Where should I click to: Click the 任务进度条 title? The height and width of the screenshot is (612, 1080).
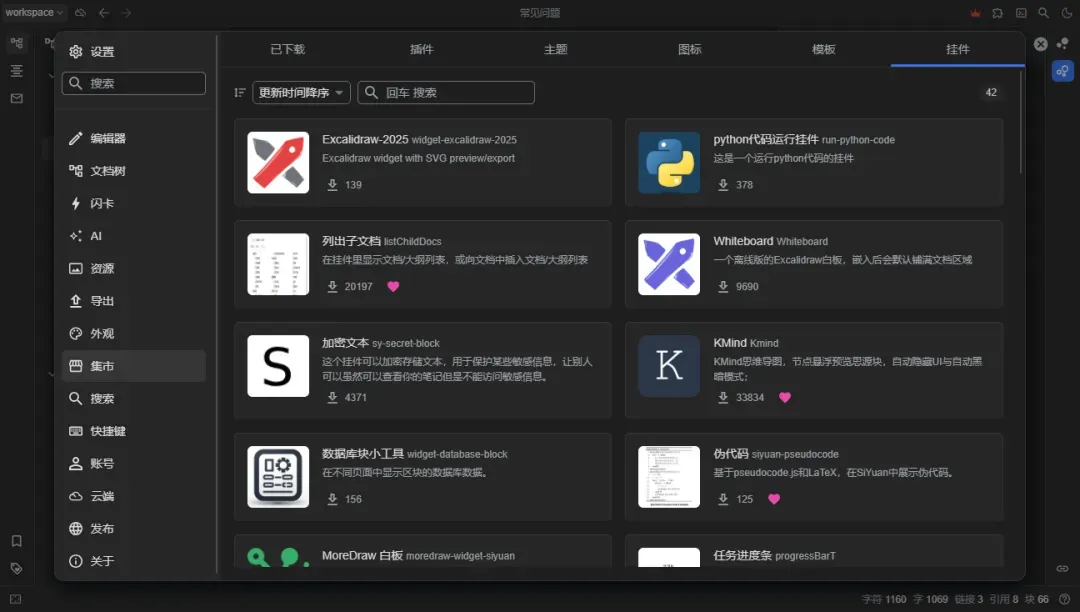(742, 556)
